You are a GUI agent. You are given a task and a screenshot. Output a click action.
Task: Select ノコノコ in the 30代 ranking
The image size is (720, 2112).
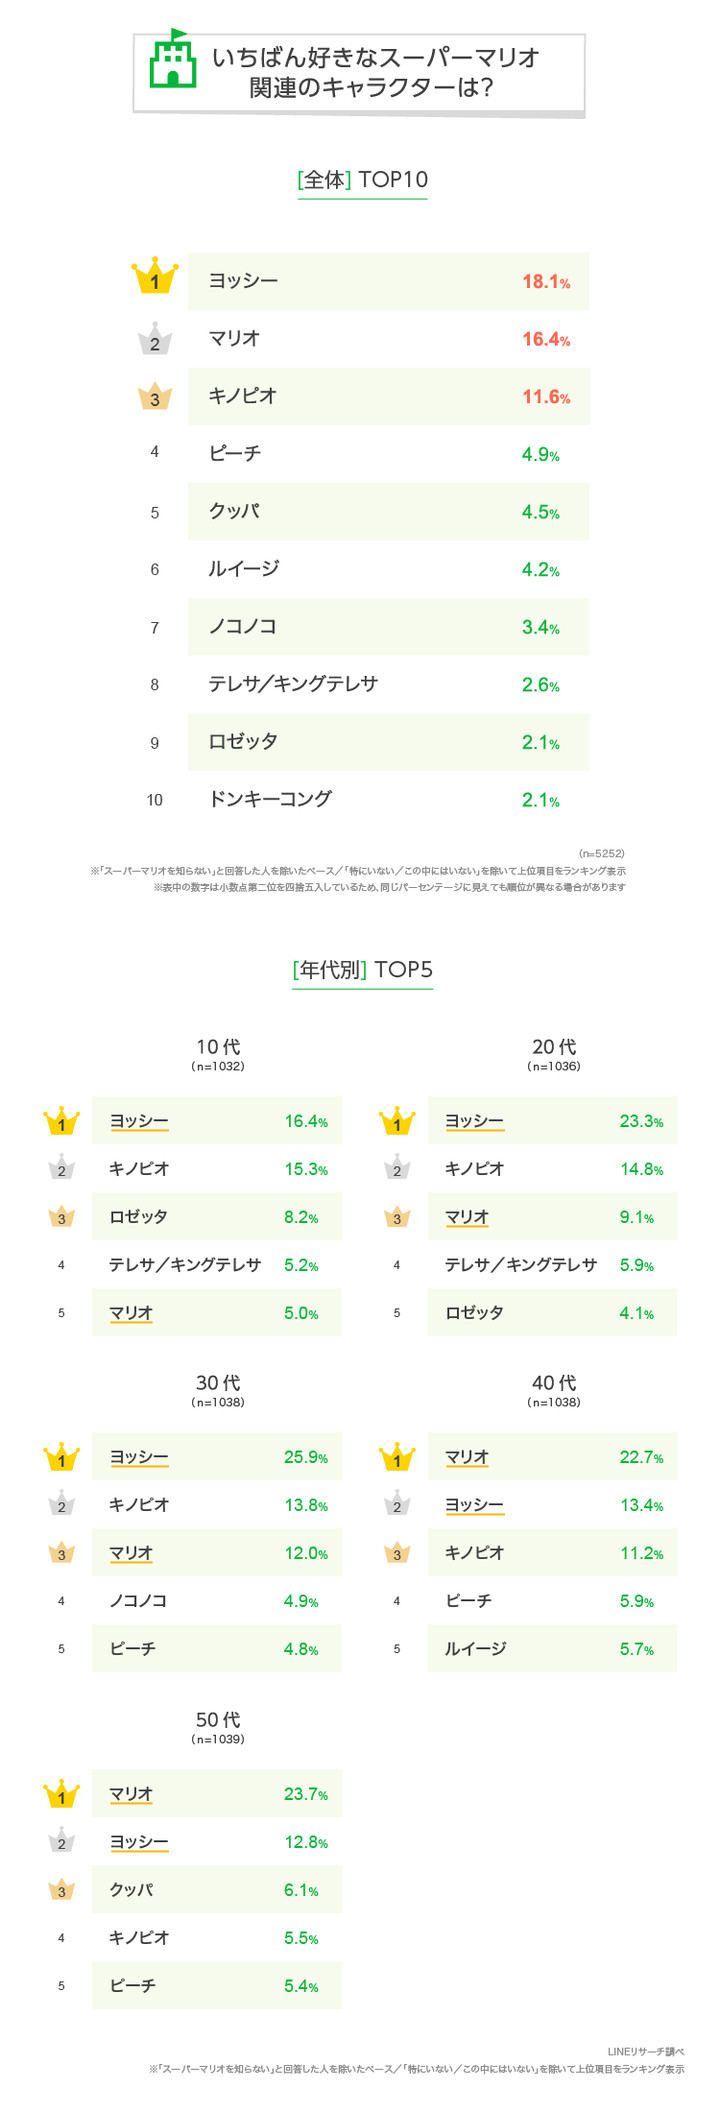(138, 1601)
